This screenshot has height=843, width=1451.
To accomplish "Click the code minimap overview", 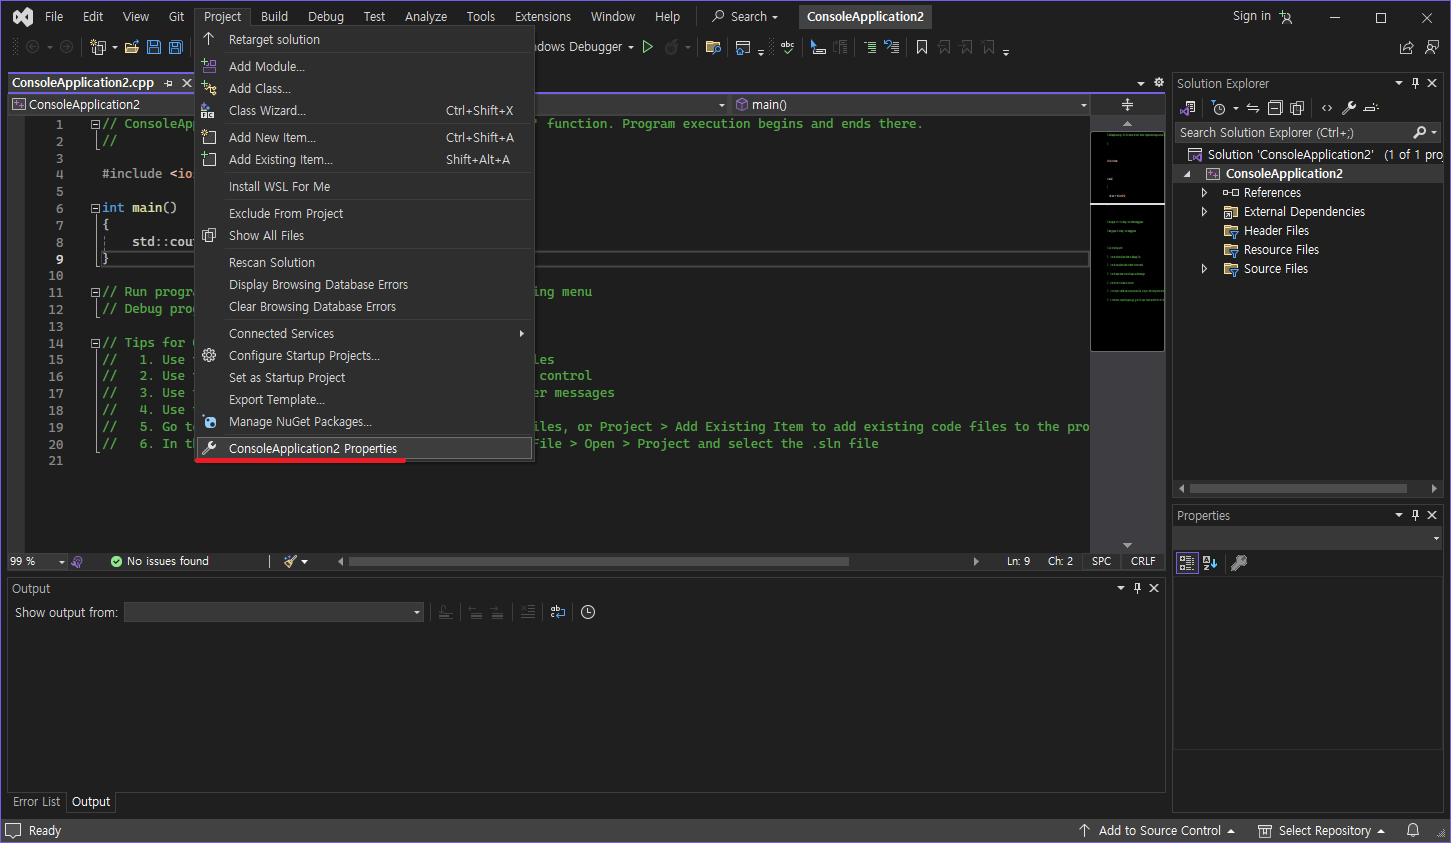I will coord(1127,240).
